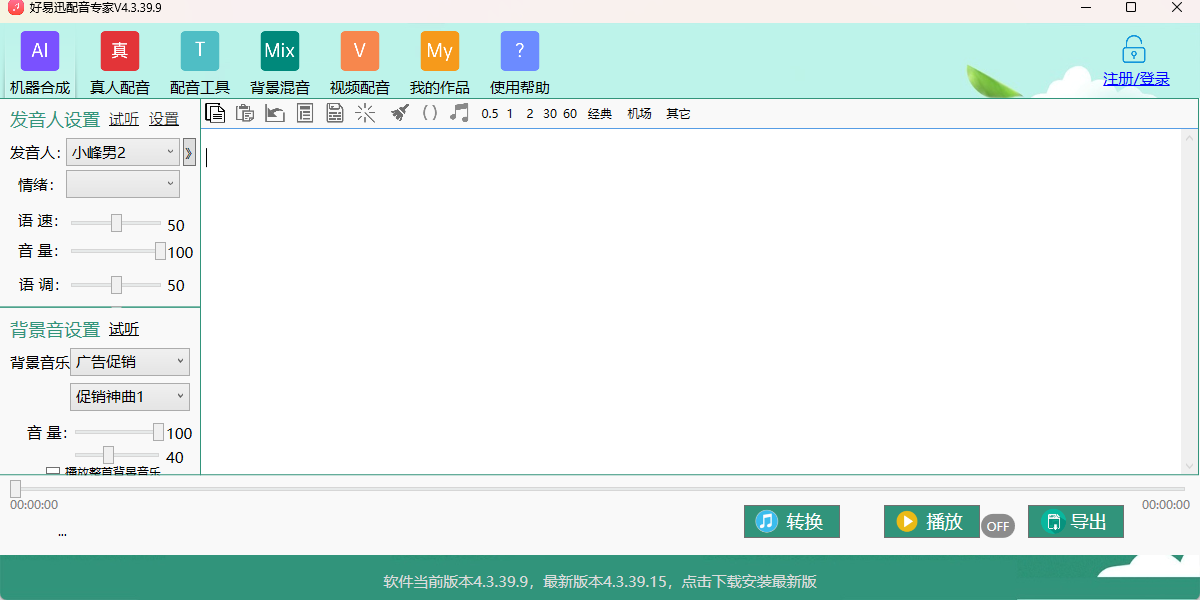Click the undo icon in the toolbar

[x=274, y=113]
